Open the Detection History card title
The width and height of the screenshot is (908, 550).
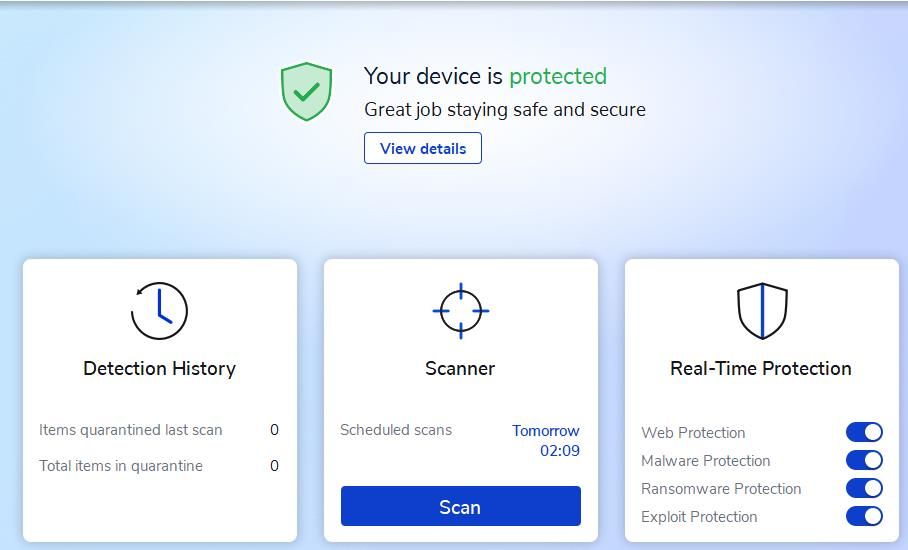click(x=160, y=369)
